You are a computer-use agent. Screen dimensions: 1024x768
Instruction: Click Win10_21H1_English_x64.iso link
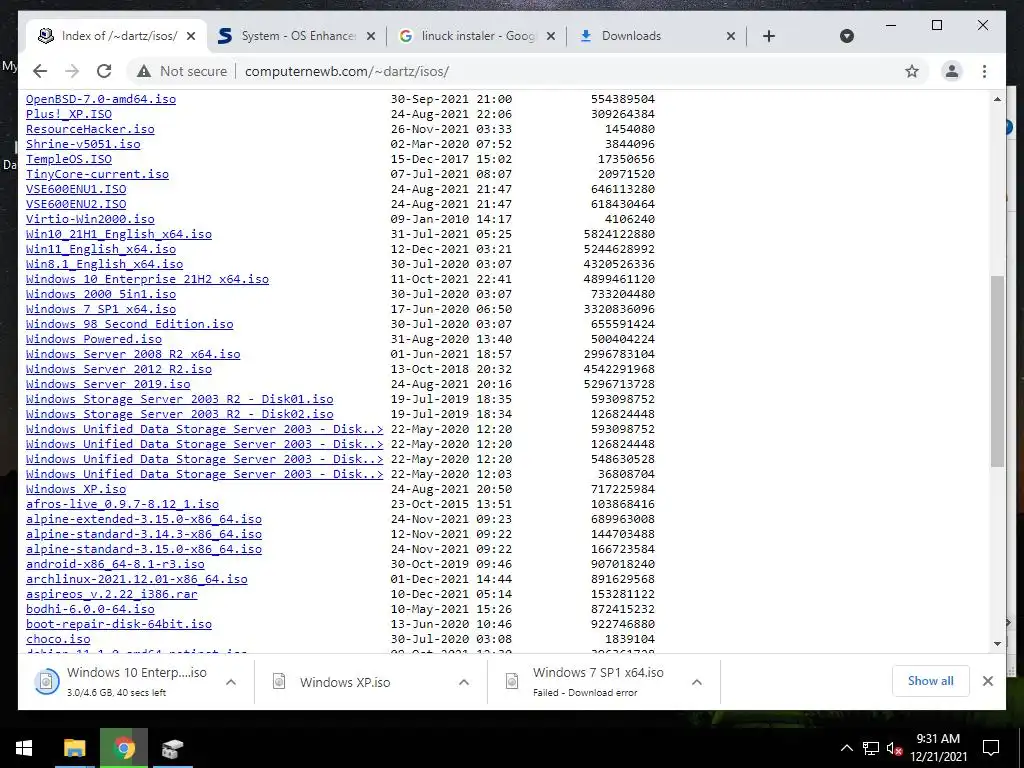coord(119,234)
